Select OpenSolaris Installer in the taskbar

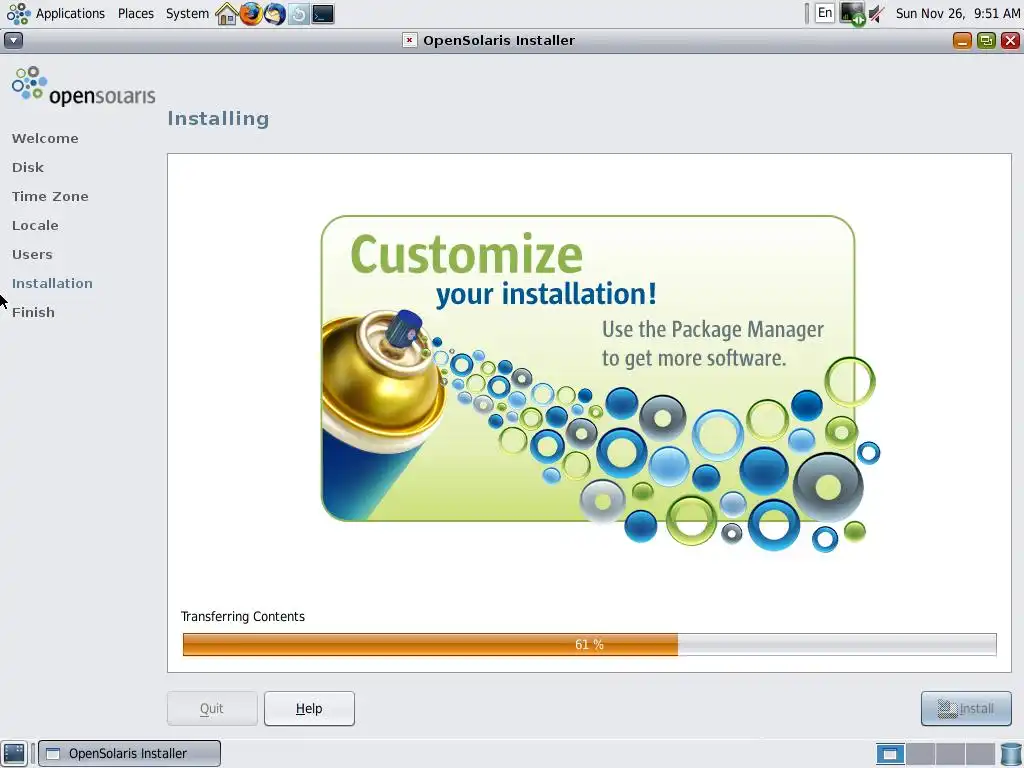129,754
